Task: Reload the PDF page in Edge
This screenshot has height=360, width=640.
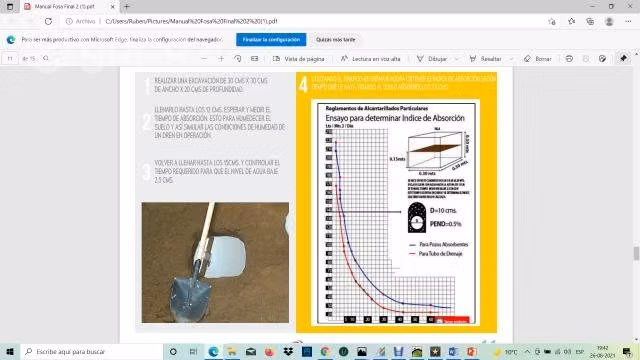Action: (x=48, y=21)
